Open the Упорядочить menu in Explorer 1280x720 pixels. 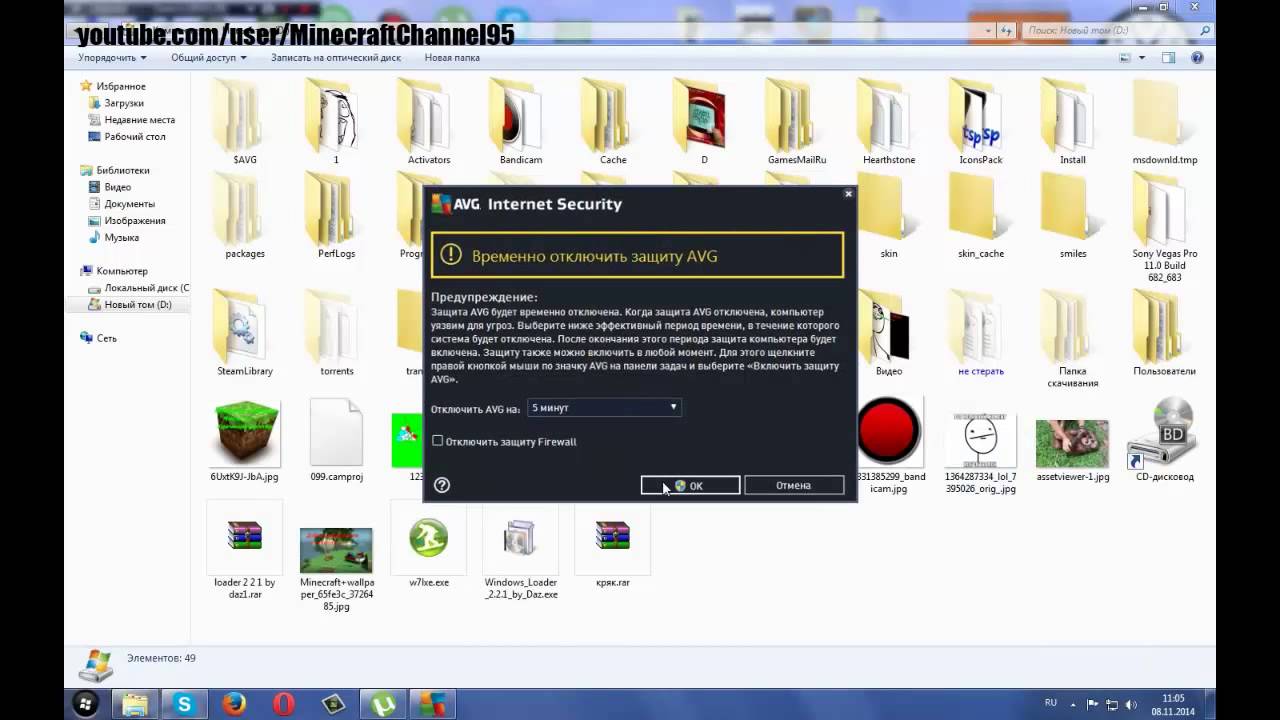(x=112, y=58)
